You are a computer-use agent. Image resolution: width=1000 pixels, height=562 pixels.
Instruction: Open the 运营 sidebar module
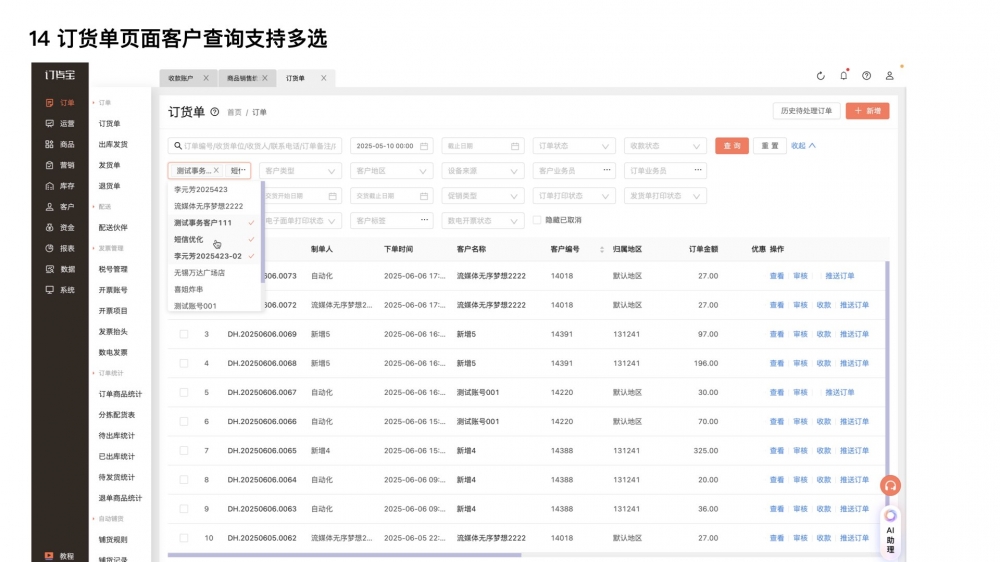(x=60, y=124)
